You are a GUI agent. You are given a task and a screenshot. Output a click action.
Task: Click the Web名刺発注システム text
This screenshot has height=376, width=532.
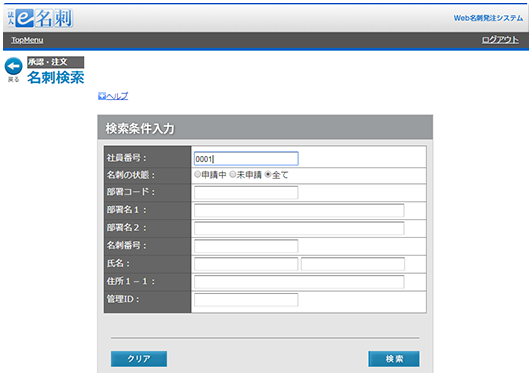pyautogui.click(x=488, y=18)
